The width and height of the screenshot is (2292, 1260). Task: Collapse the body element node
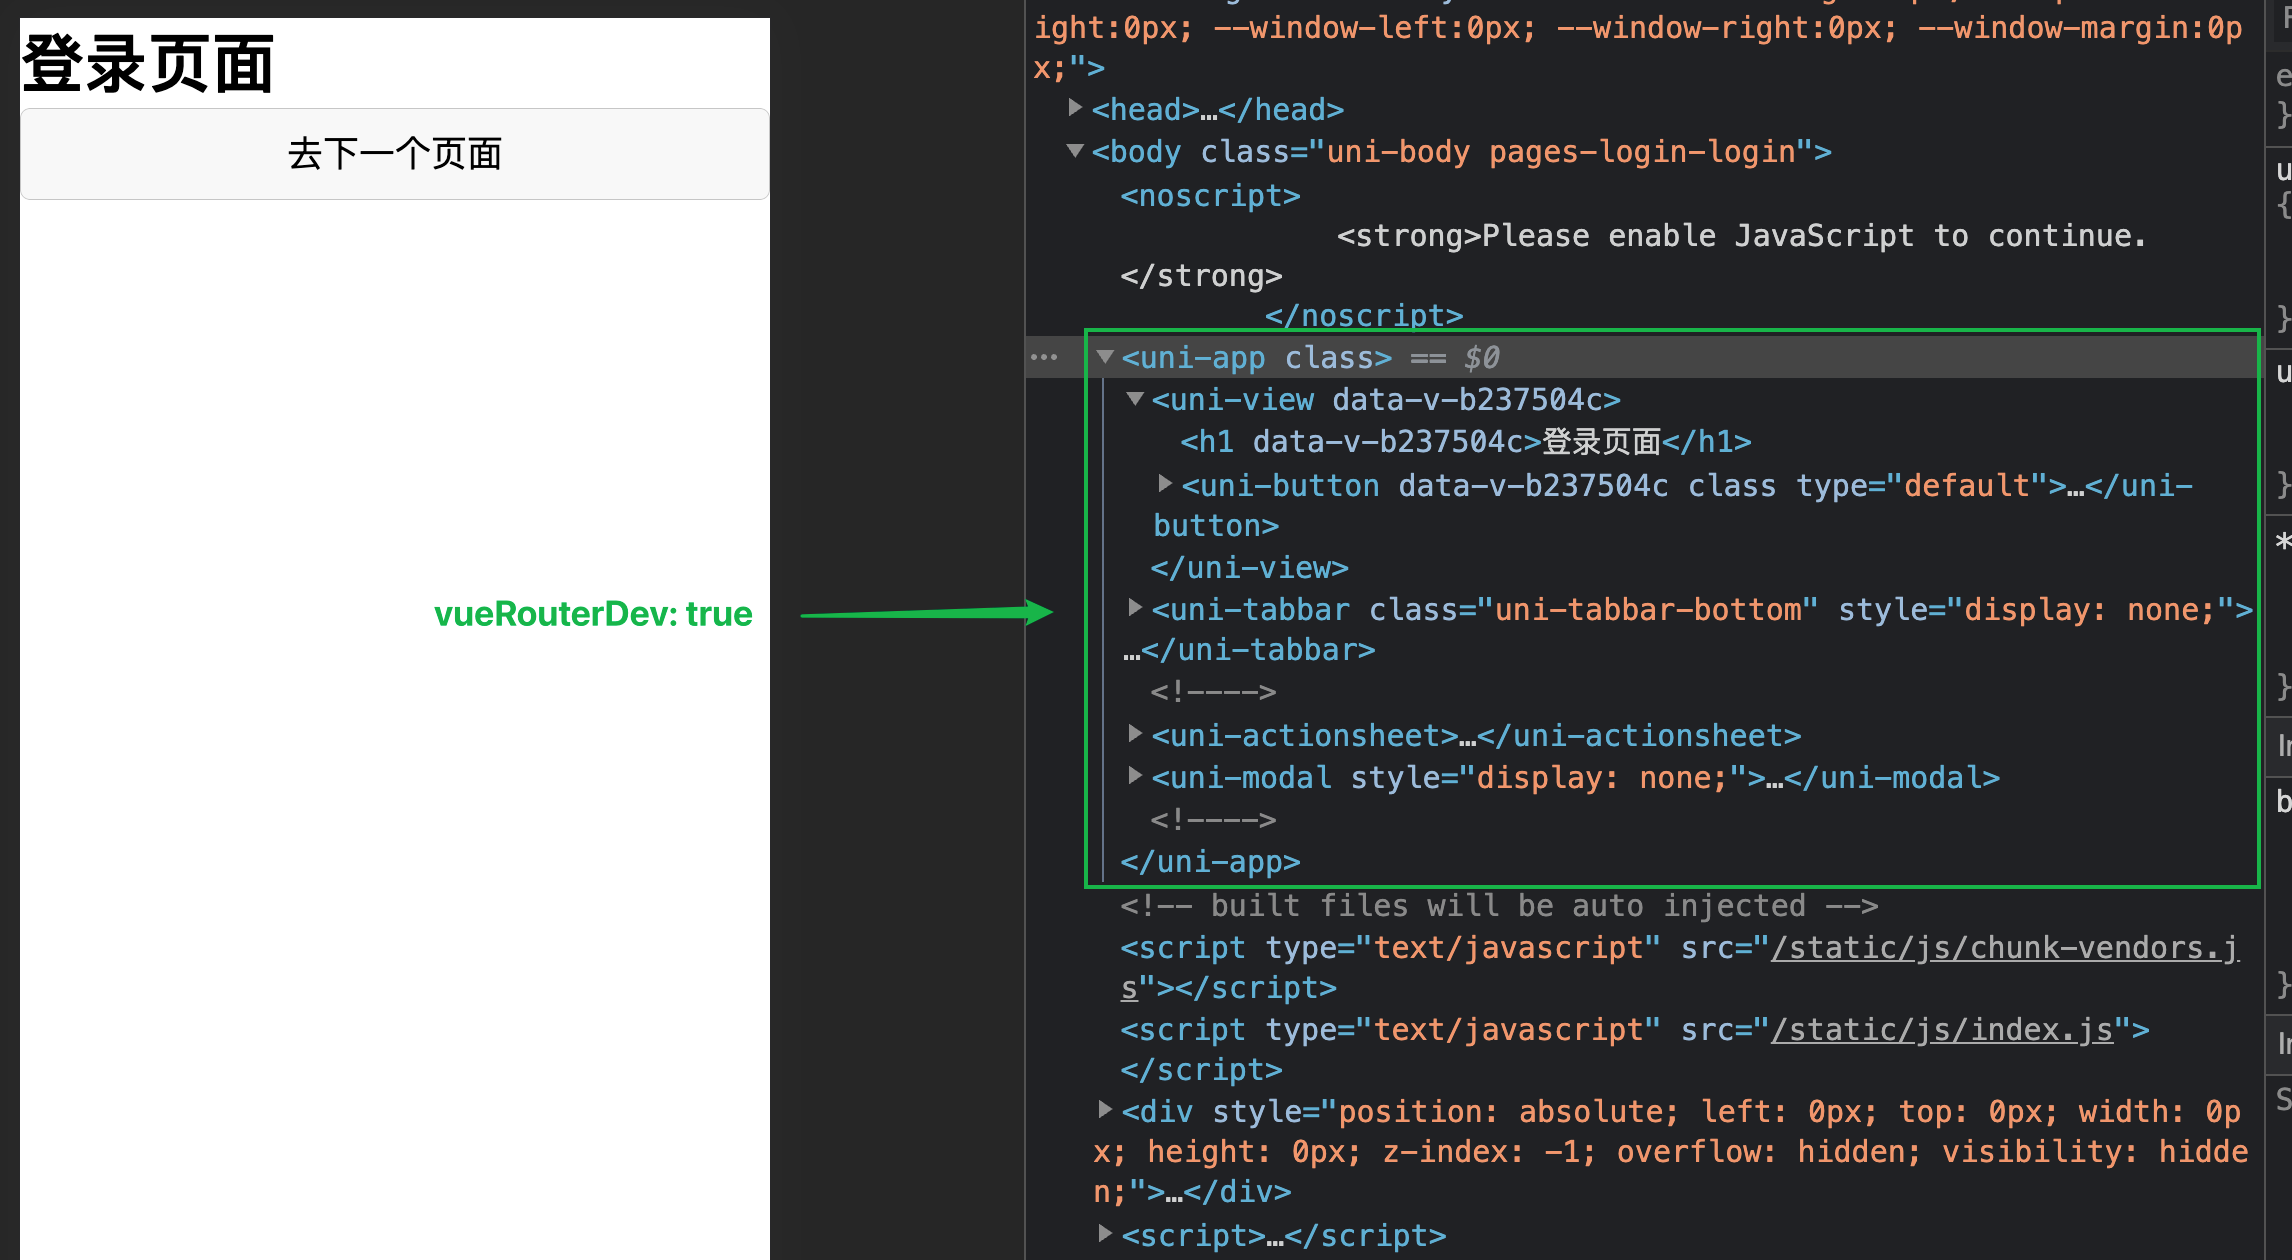(x=1075, y=151)
